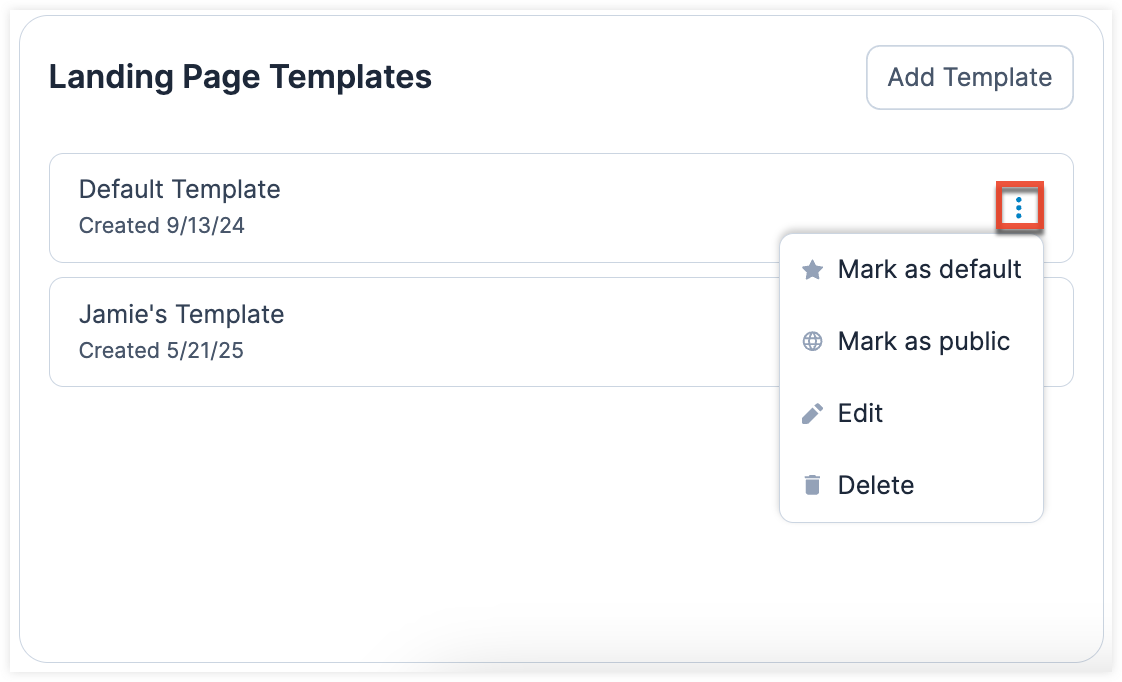Select the globe icon beside Mark as public

(812, 341)
